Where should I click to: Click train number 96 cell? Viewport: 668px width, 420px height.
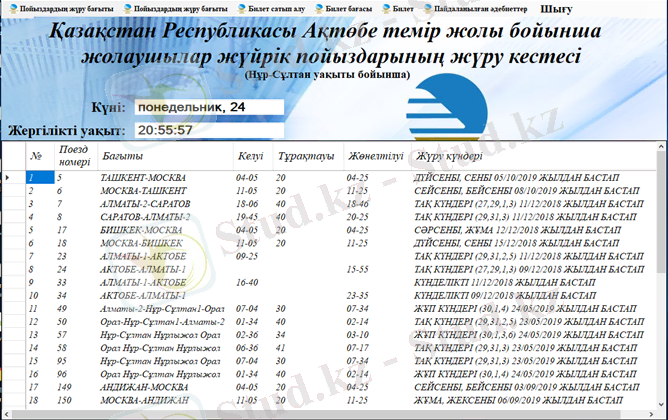tap(76, 374)
